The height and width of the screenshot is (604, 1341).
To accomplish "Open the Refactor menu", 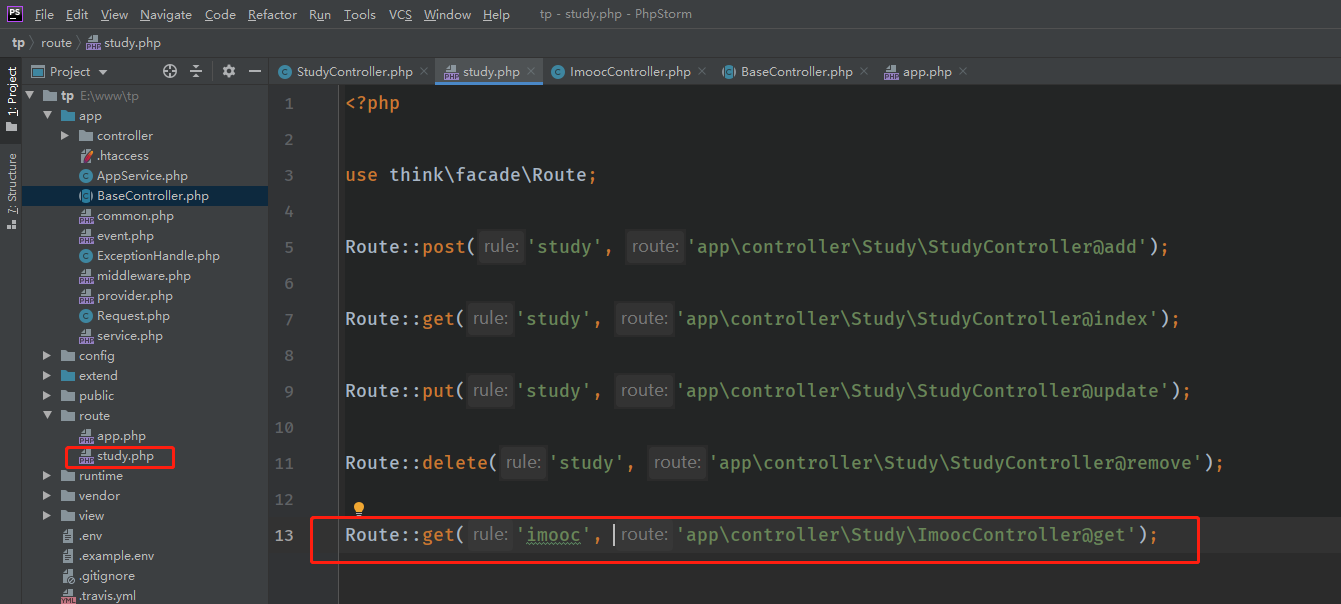I will tap(272, 14).
